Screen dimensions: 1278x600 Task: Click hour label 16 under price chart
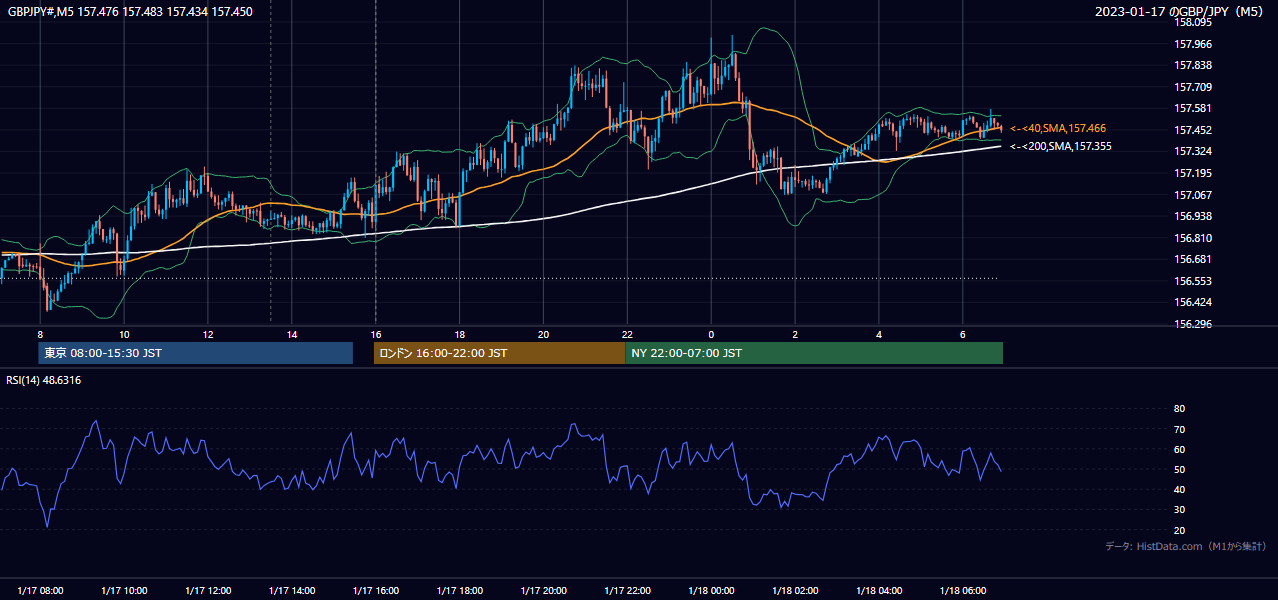pyautogui.click(x=375, y=334)
